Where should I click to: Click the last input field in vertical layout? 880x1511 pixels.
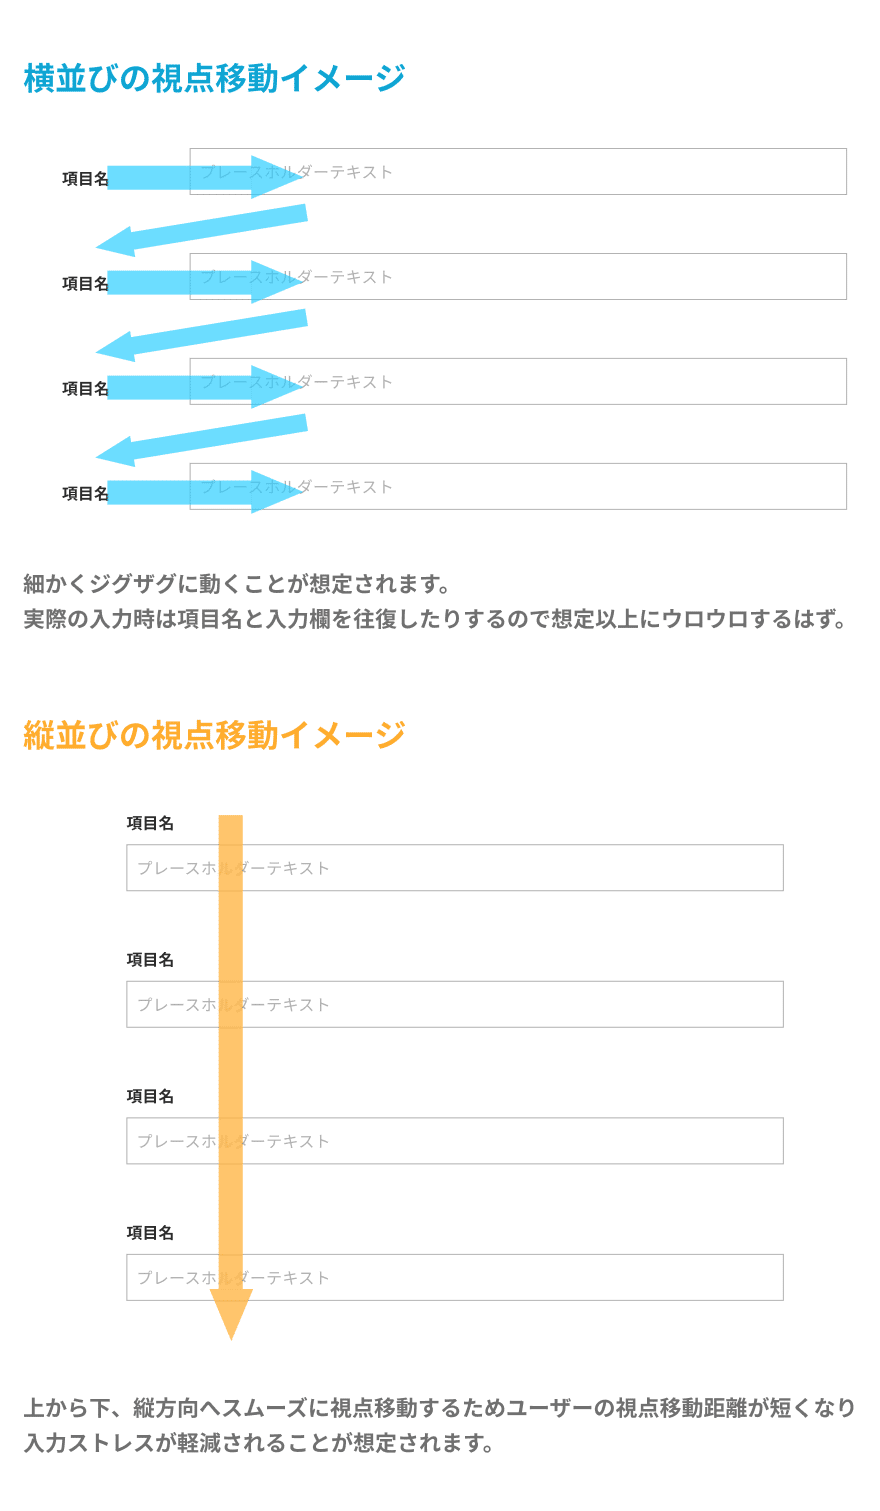point(500,1278)
